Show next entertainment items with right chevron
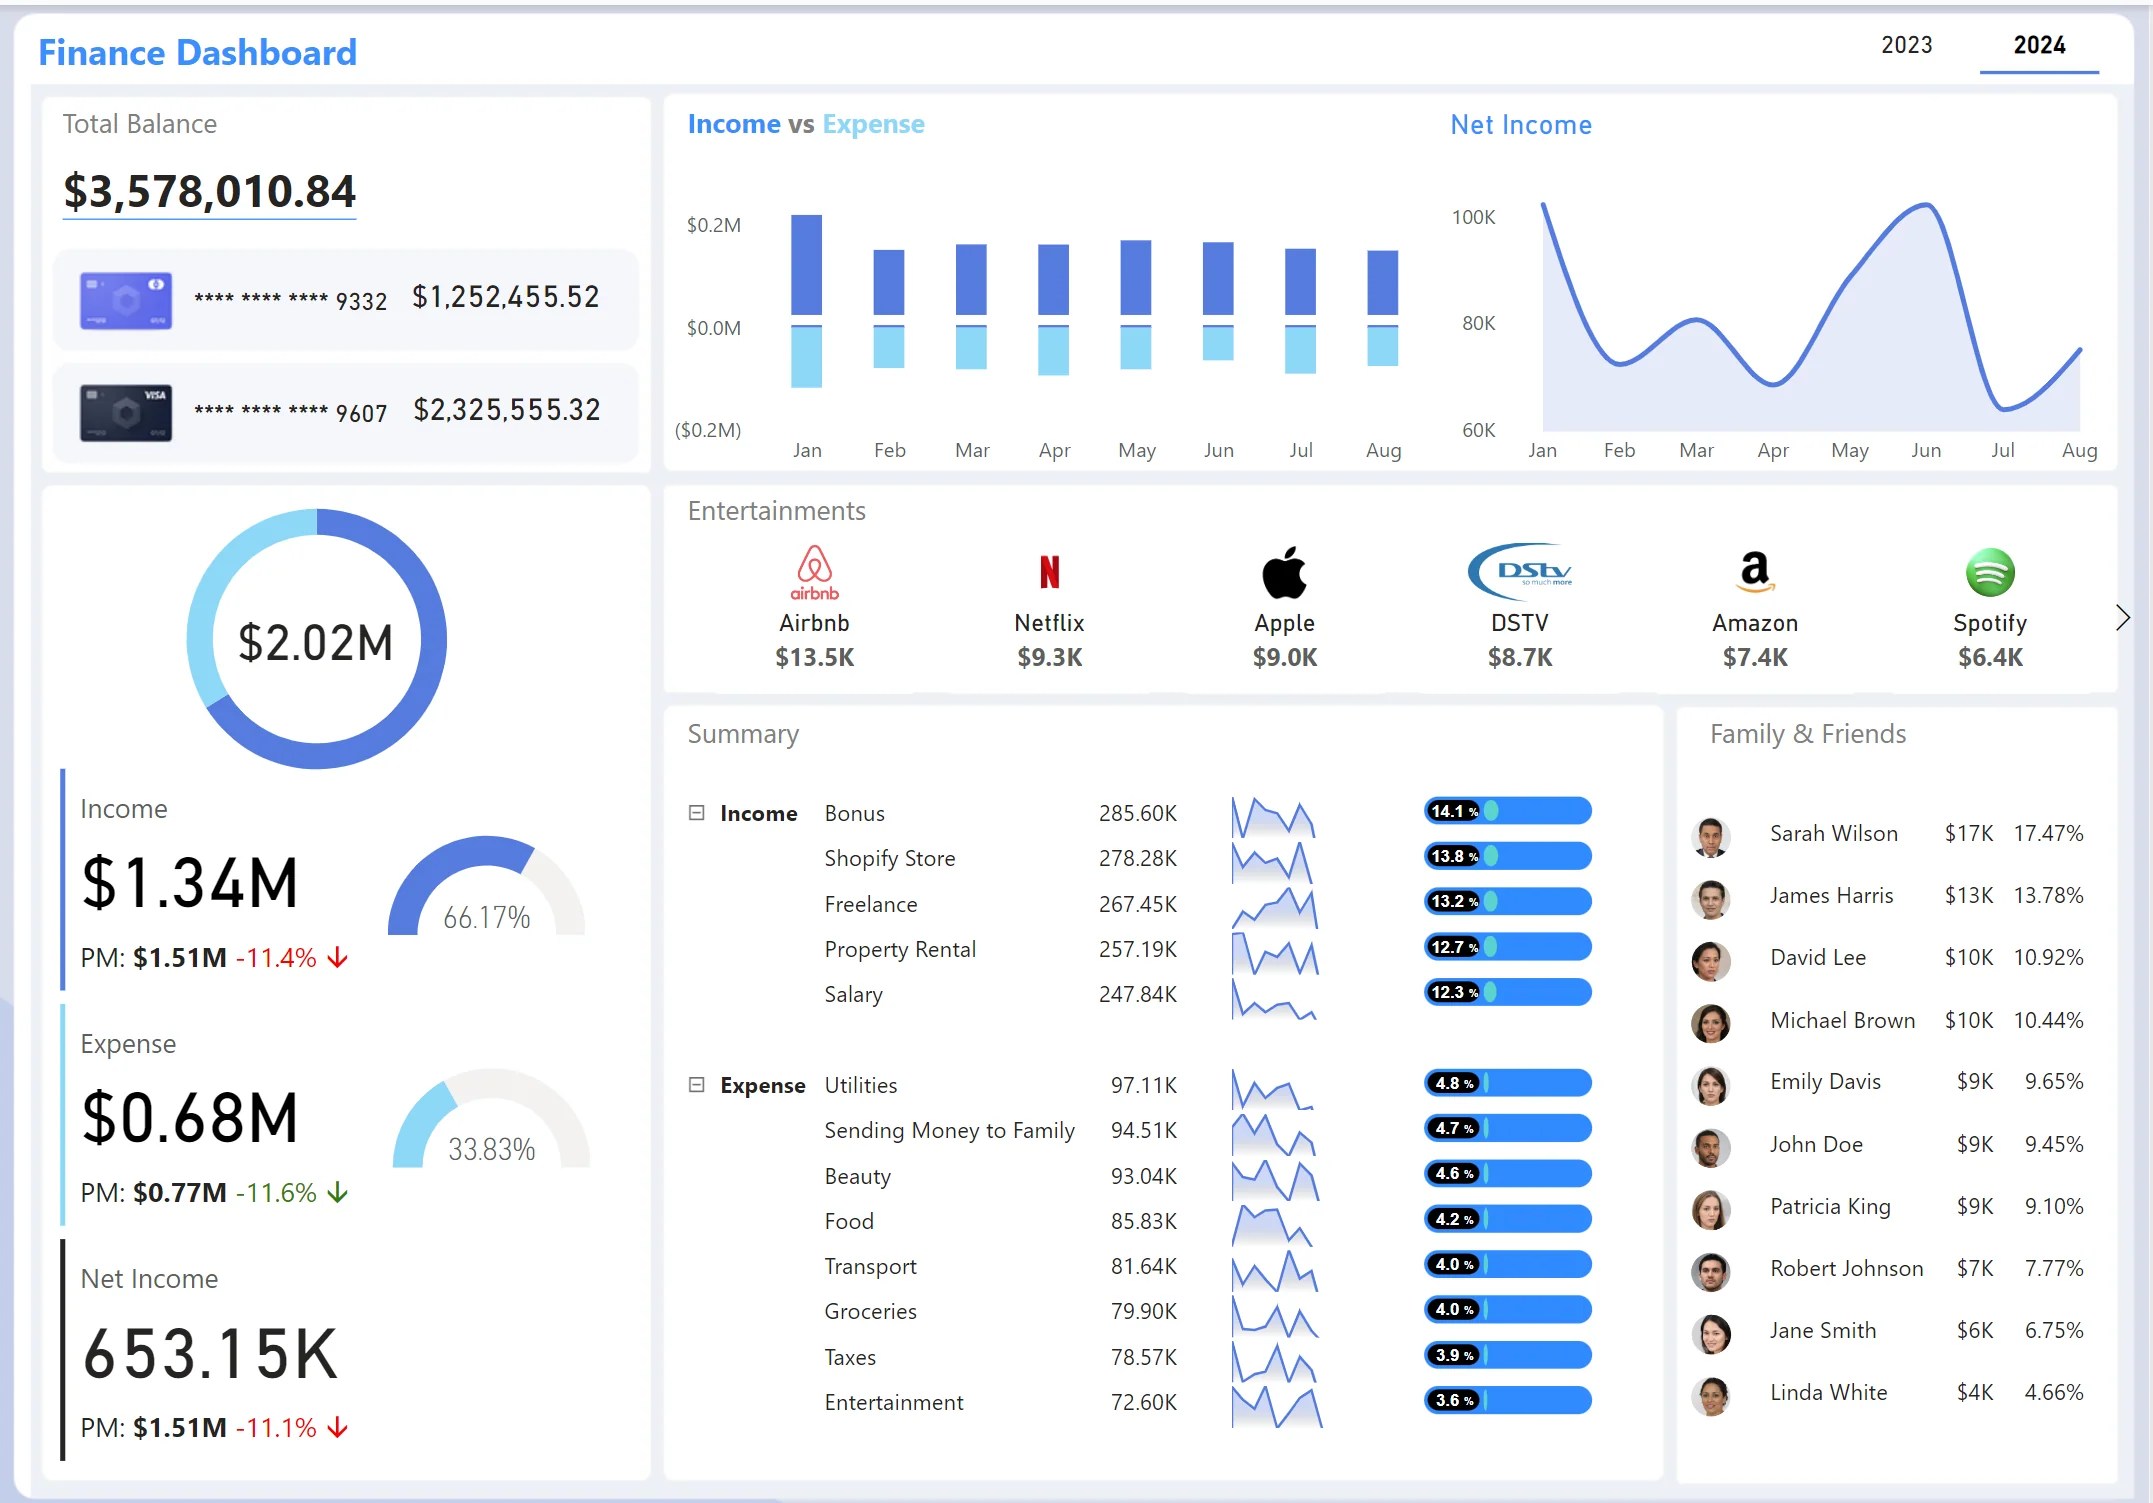 click(2122, 618)
